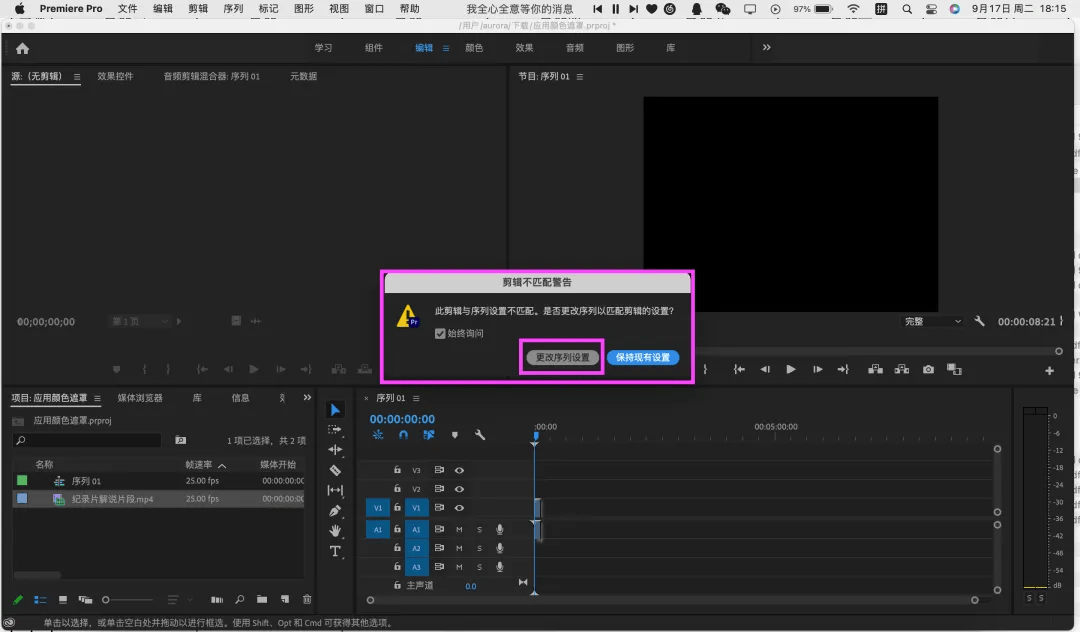Image resolution: width=1080 pixels, height=632 pixels.
Task: Open the 序列 01 timeline panel menu
Action: coord(416,398)
